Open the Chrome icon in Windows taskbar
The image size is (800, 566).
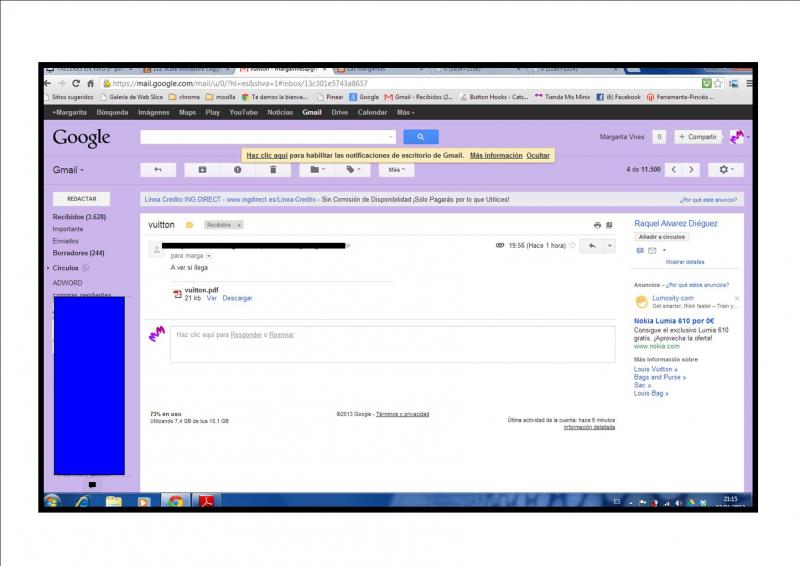176,502
